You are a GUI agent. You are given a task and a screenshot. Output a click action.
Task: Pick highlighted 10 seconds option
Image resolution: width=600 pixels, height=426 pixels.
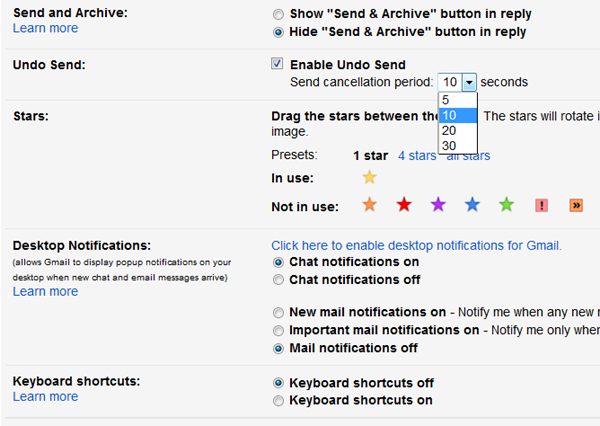point(458,115)
